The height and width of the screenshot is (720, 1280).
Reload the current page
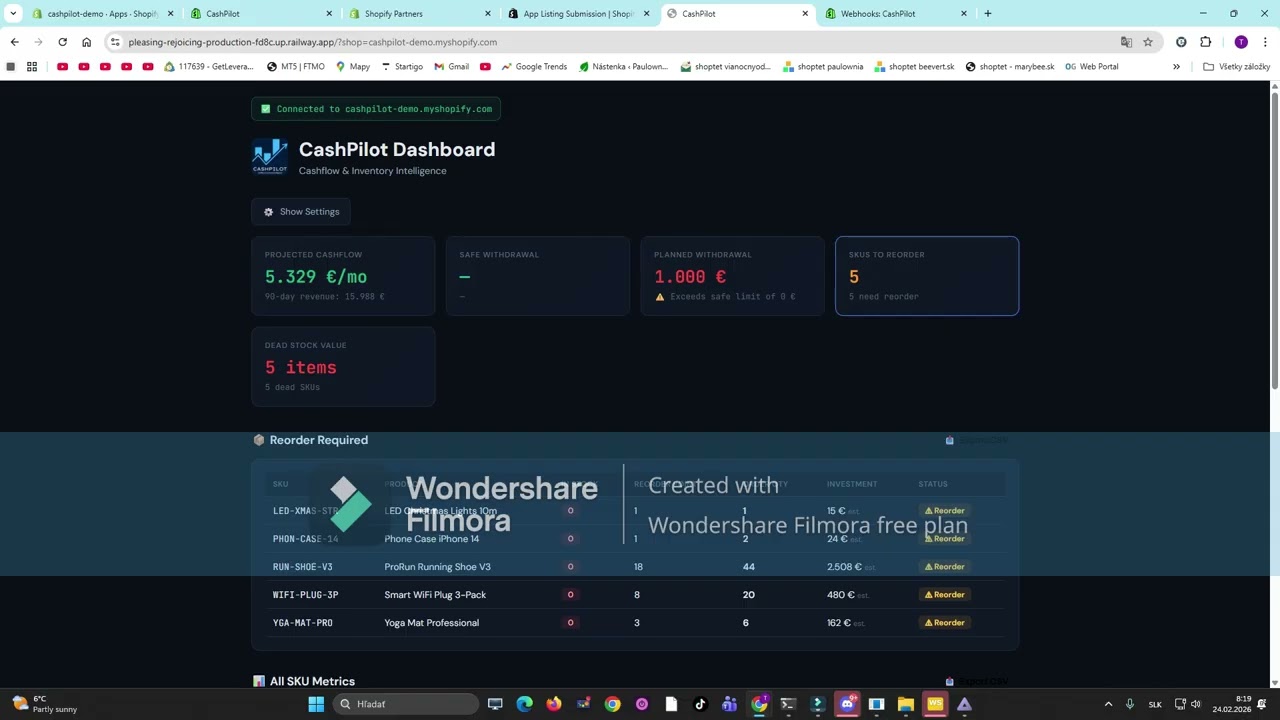click(62, 42)
